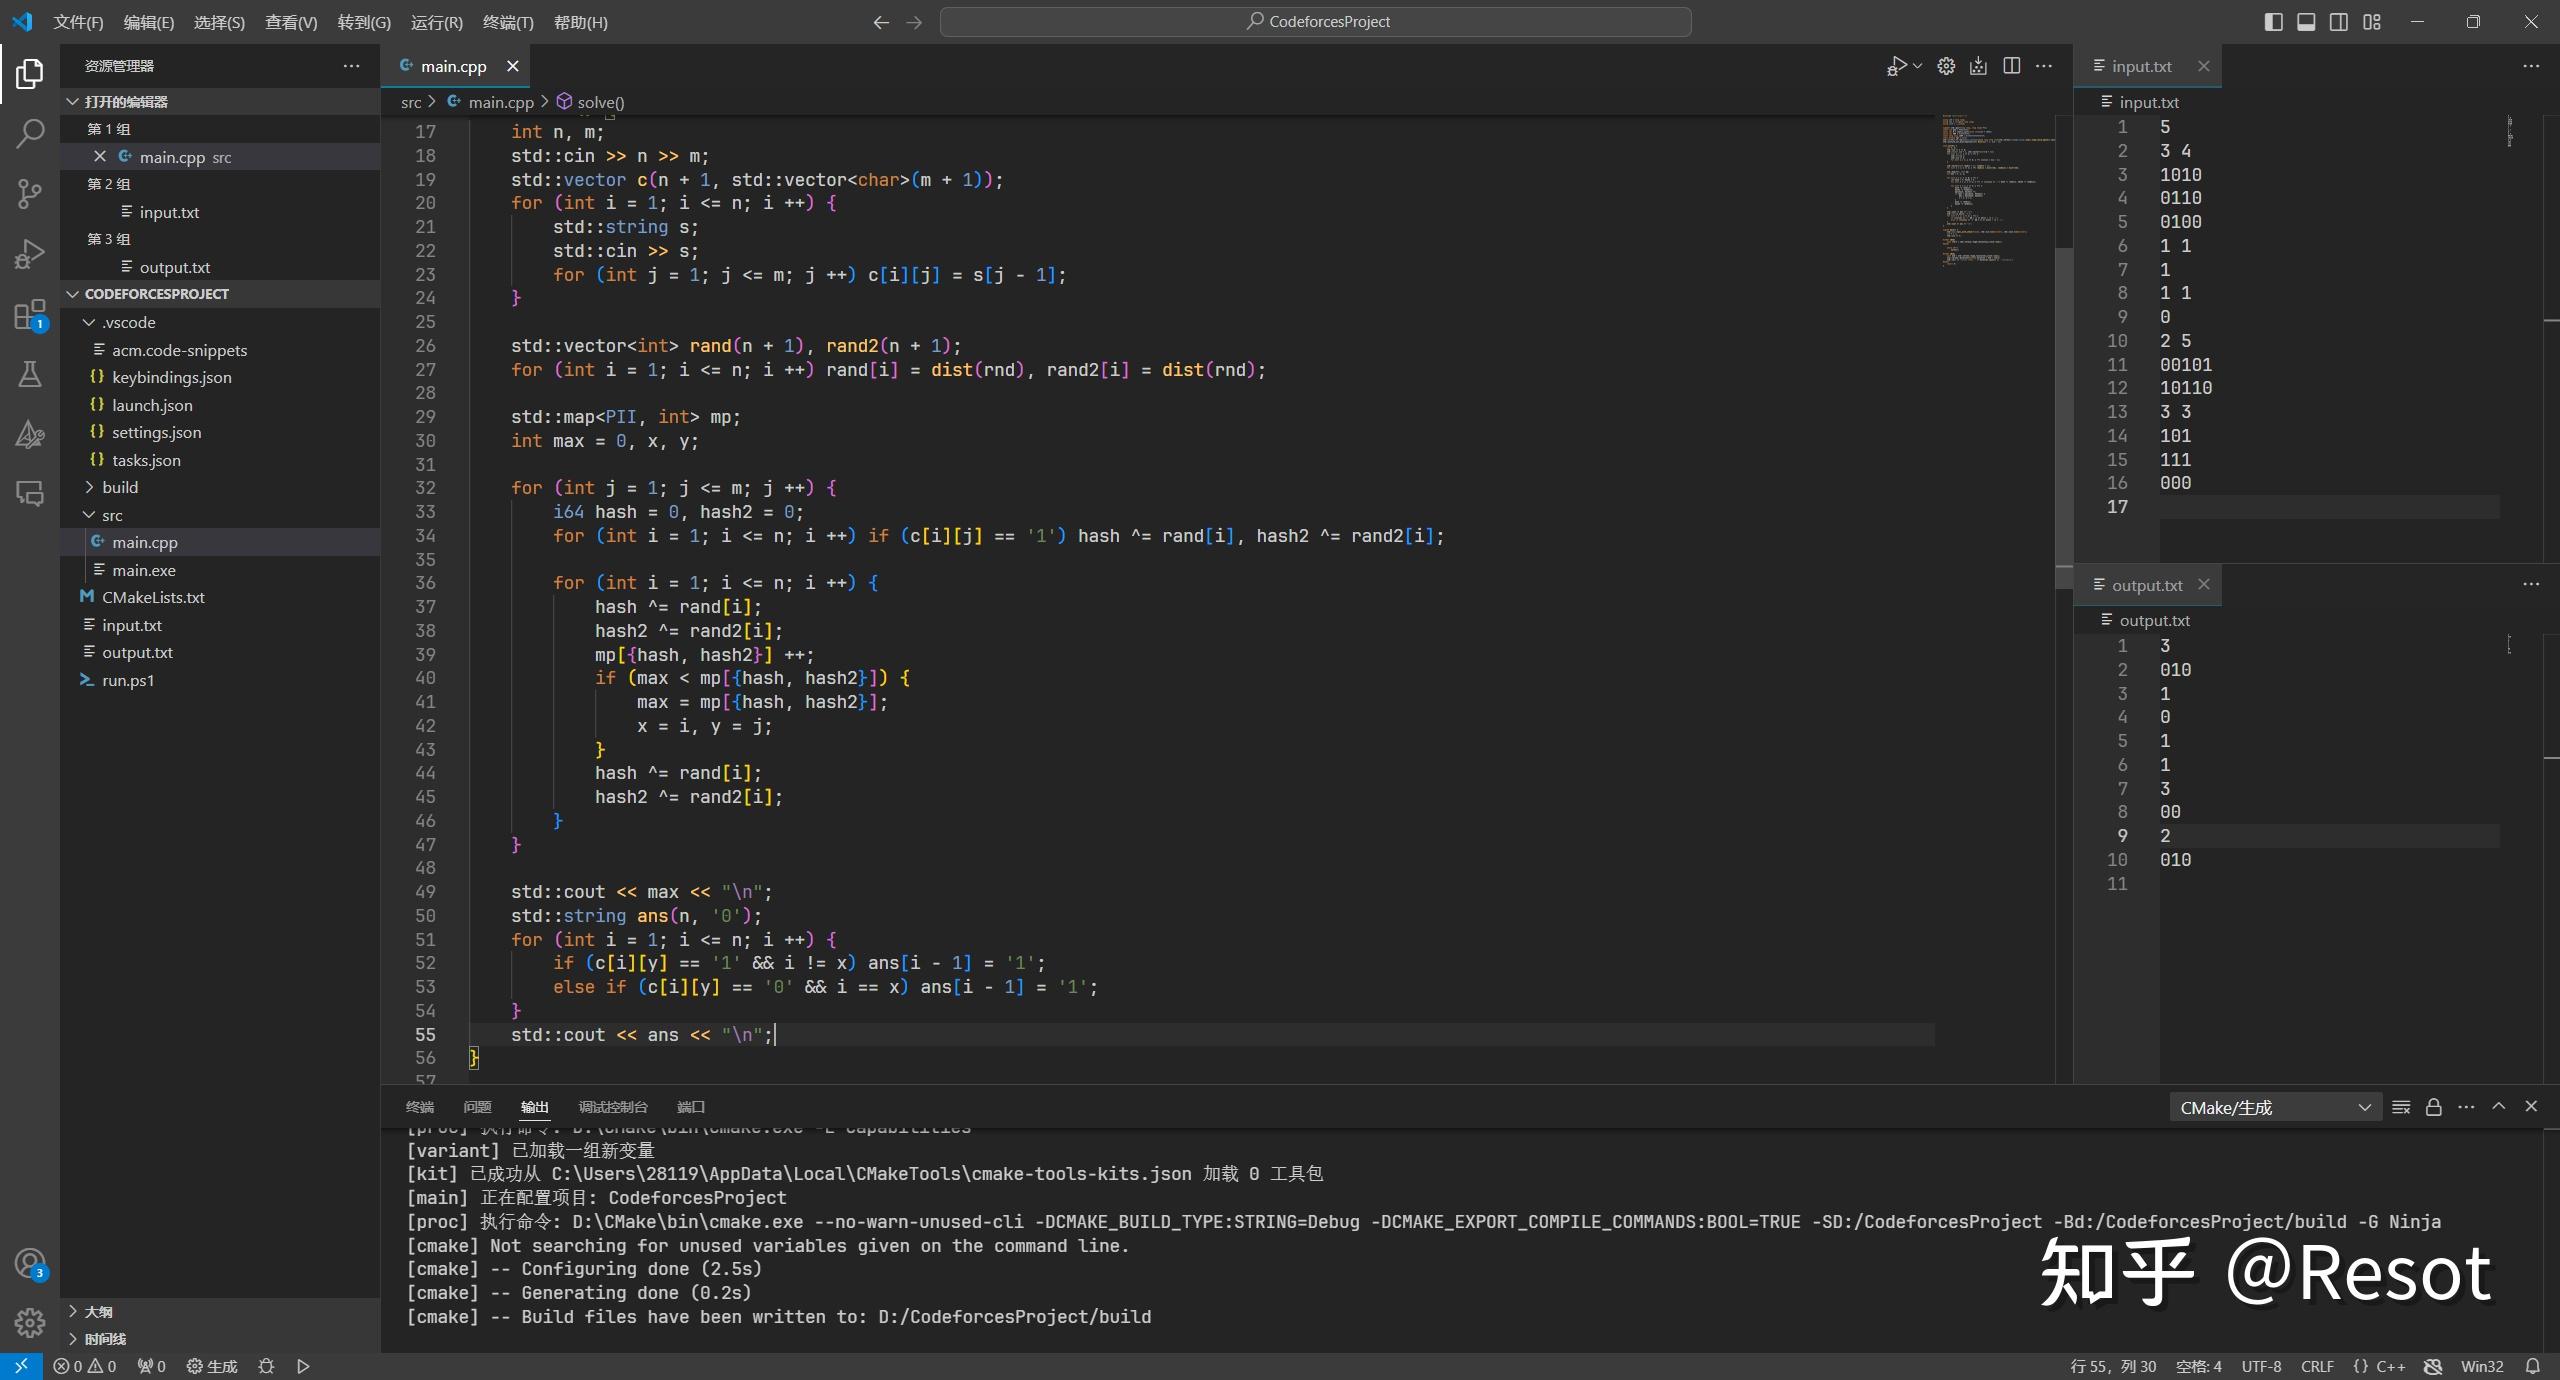Toggle the panel visibility
The height and width of the screenshot is (1380, 2560).
[2305, 21]
